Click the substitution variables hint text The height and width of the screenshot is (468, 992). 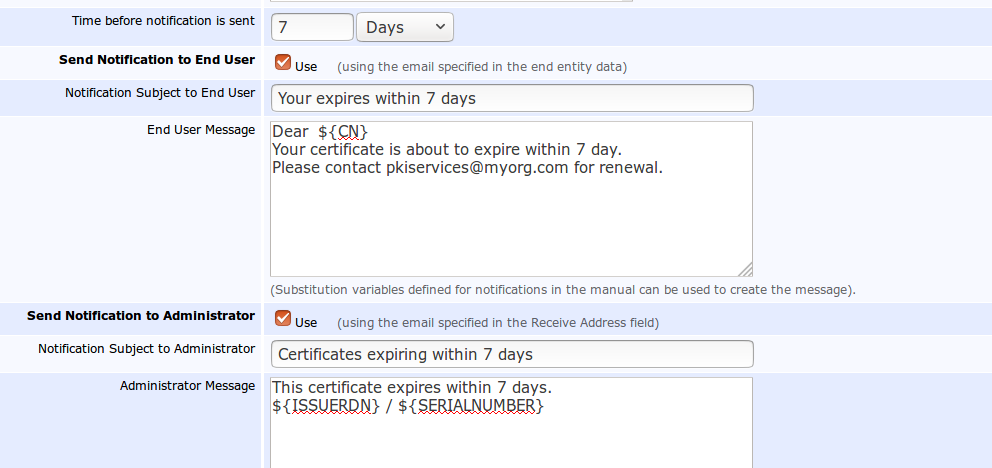point(563,290)
